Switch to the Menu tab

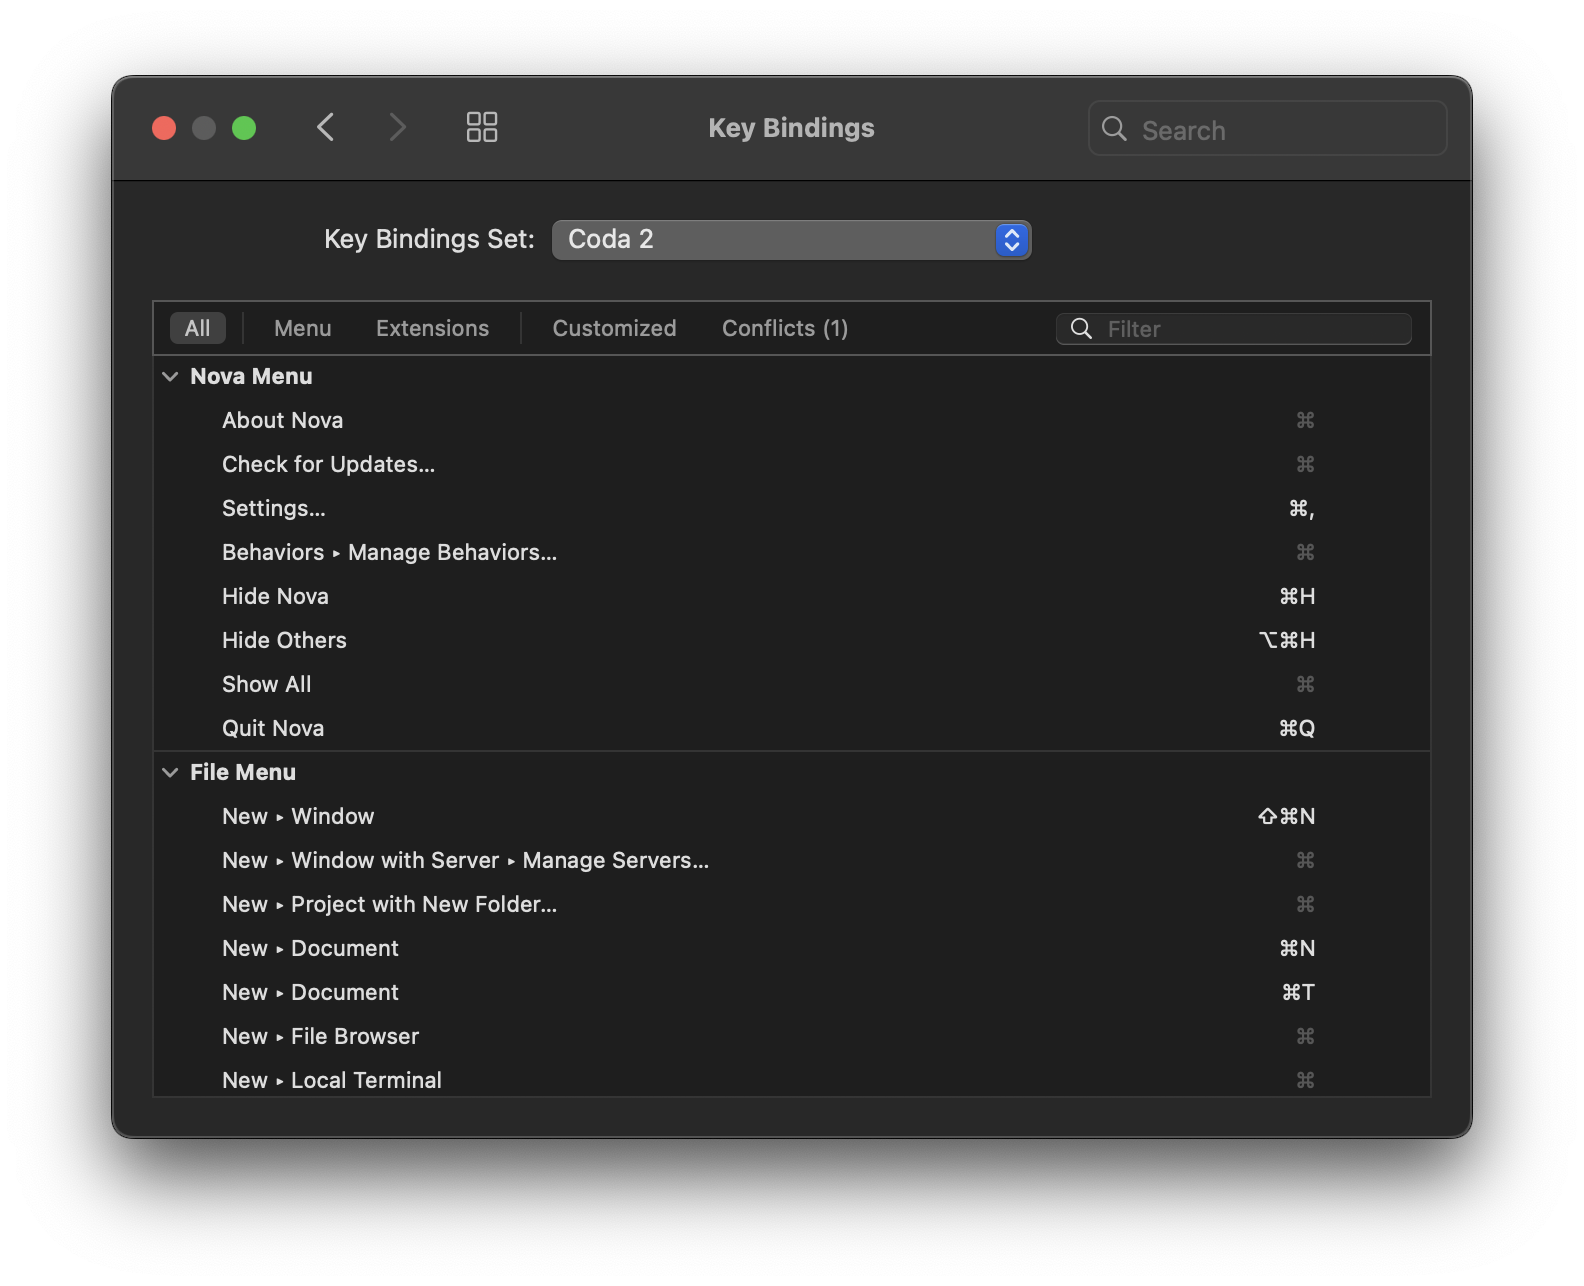click(302, 328)
